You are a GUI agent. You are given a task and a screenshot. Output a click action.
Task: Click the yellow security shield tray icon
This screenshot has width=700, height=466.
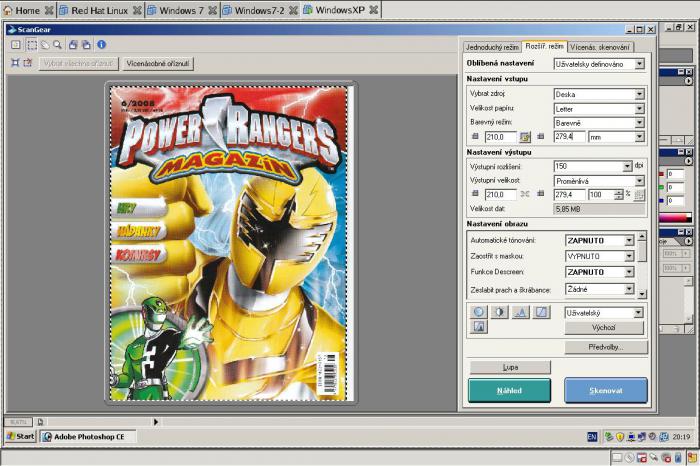620,437
